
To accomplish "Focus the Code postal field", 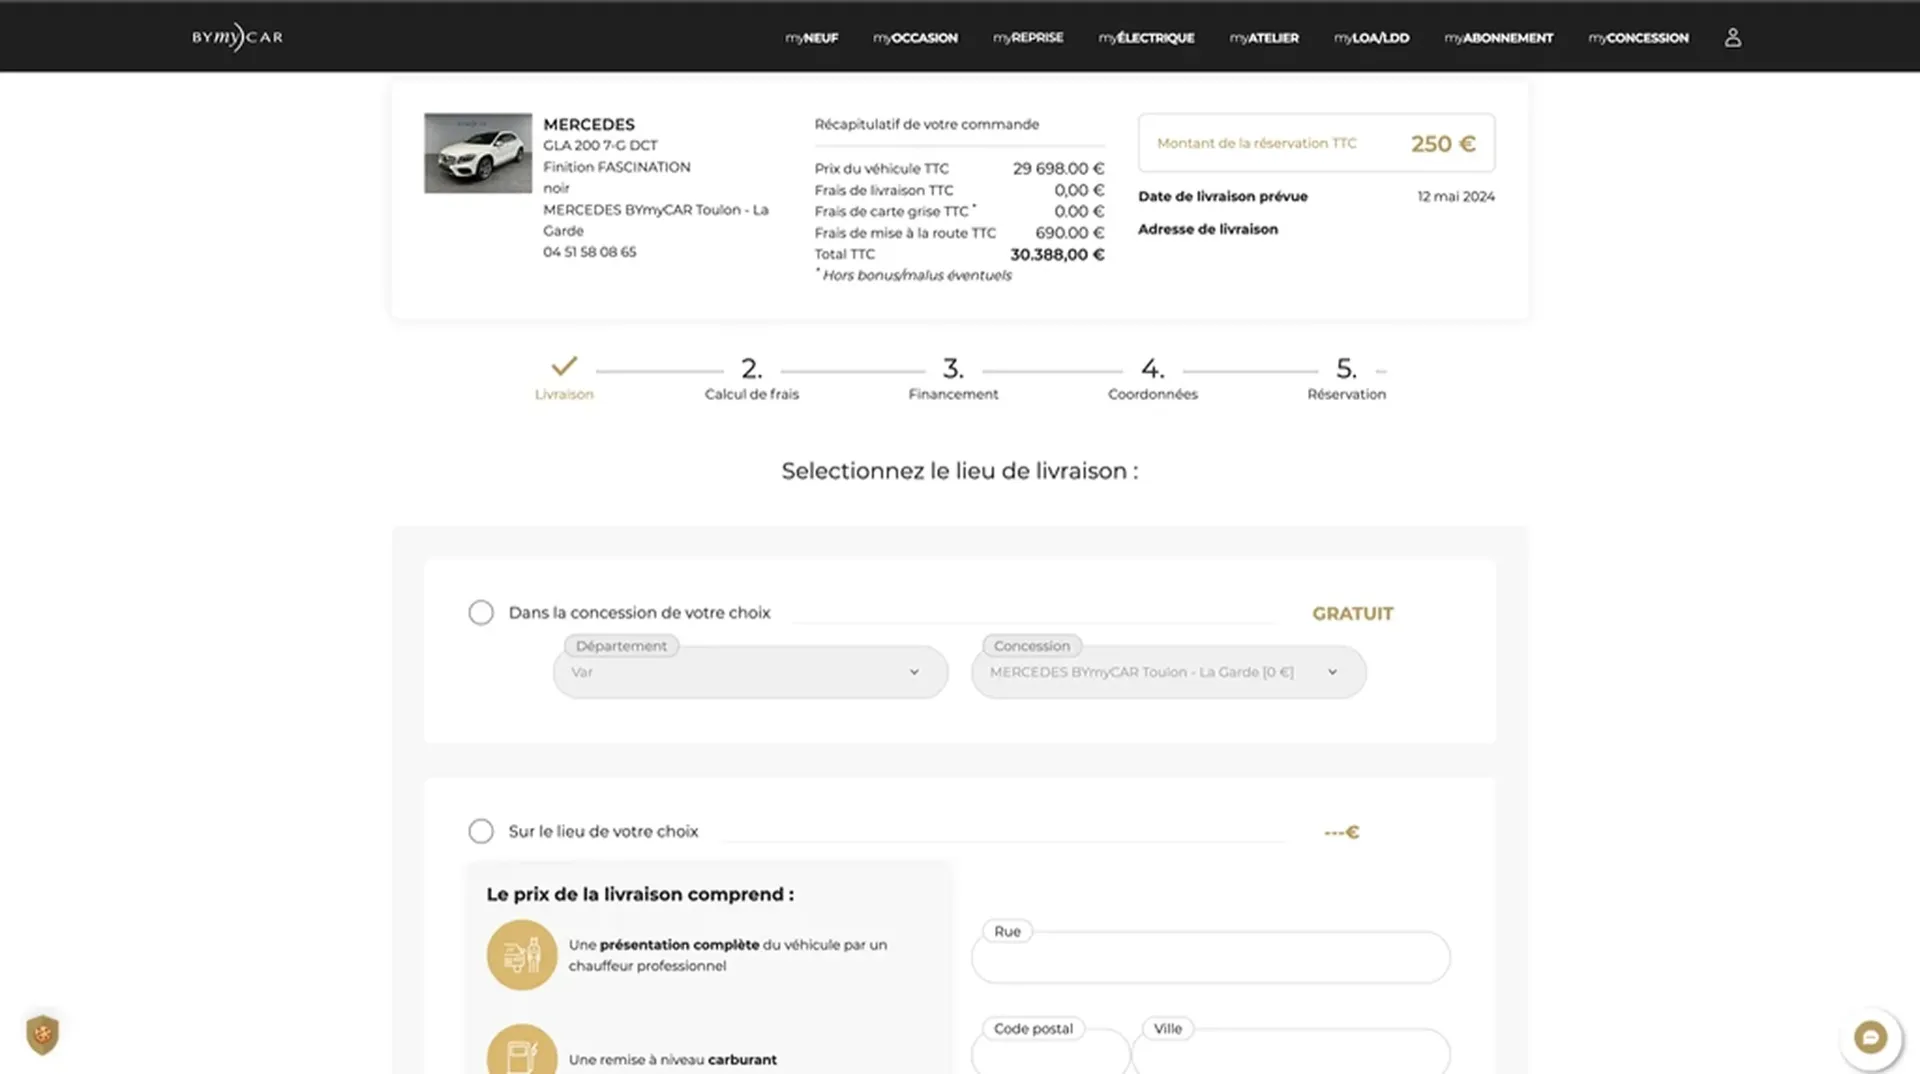I will [1050, 1052].
